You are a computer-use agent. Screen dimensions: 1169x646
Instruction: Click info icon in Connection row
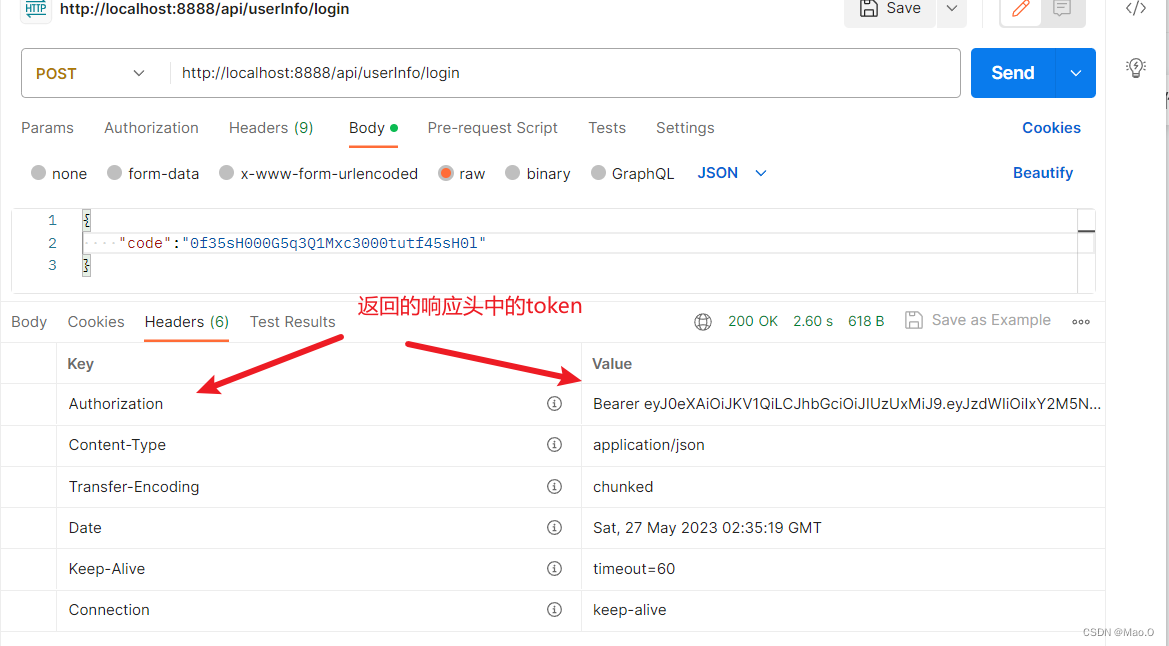pos(554,609)
